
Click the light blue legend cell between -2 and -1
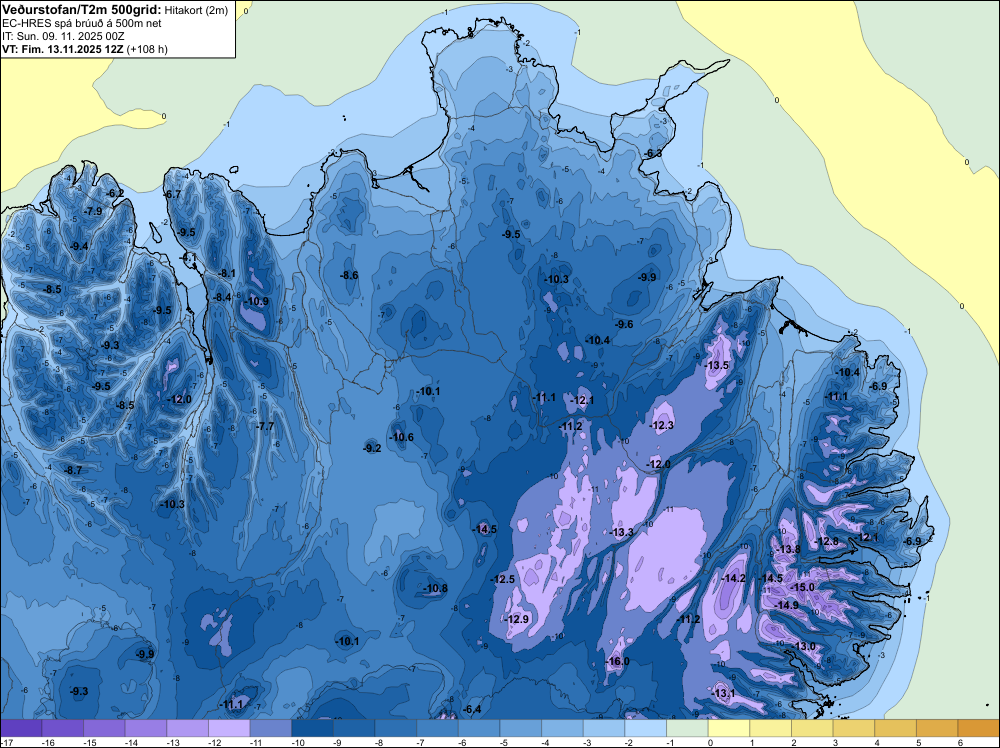646,728
